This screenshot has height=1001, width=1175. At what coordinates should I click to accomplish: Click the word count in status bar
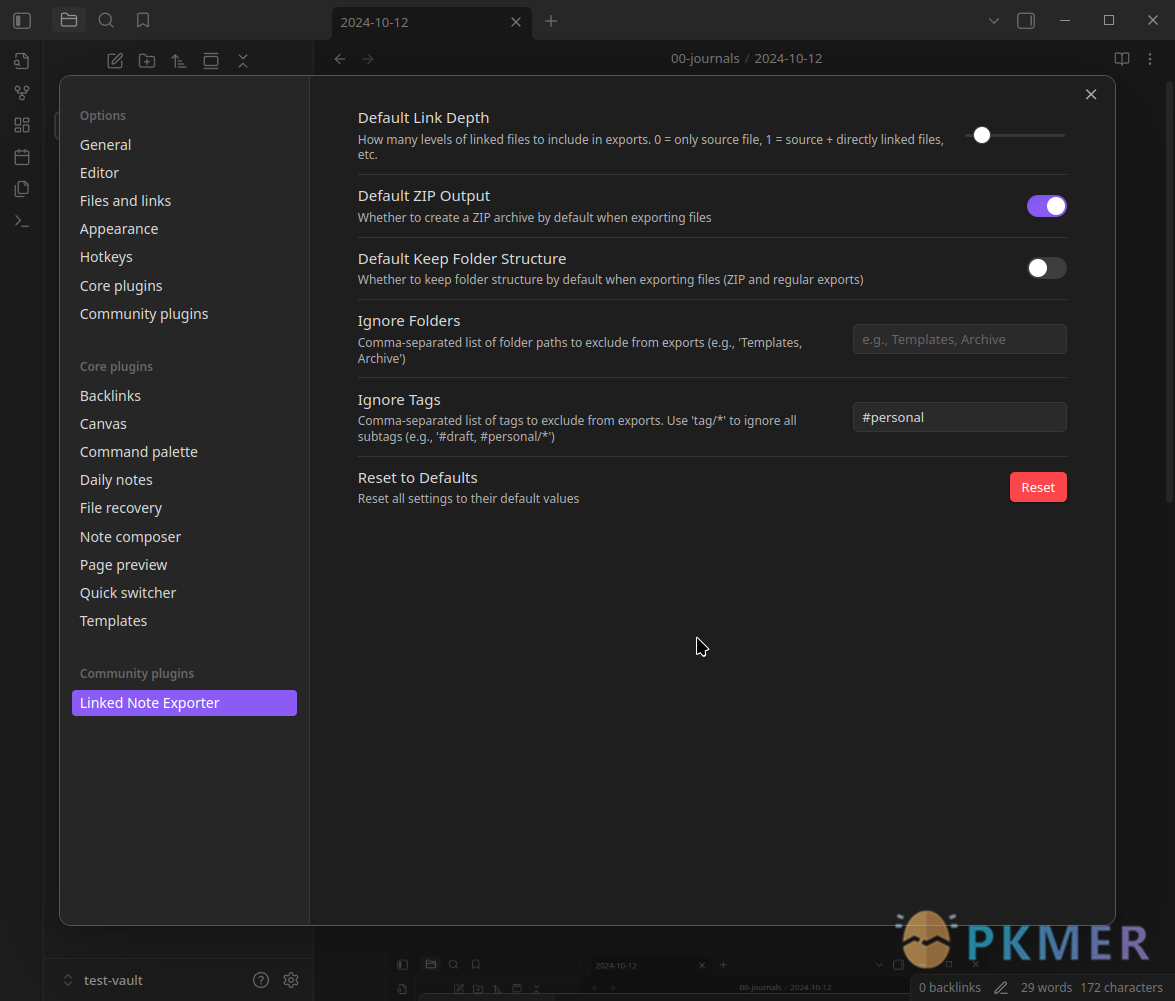pos(1046,988)
